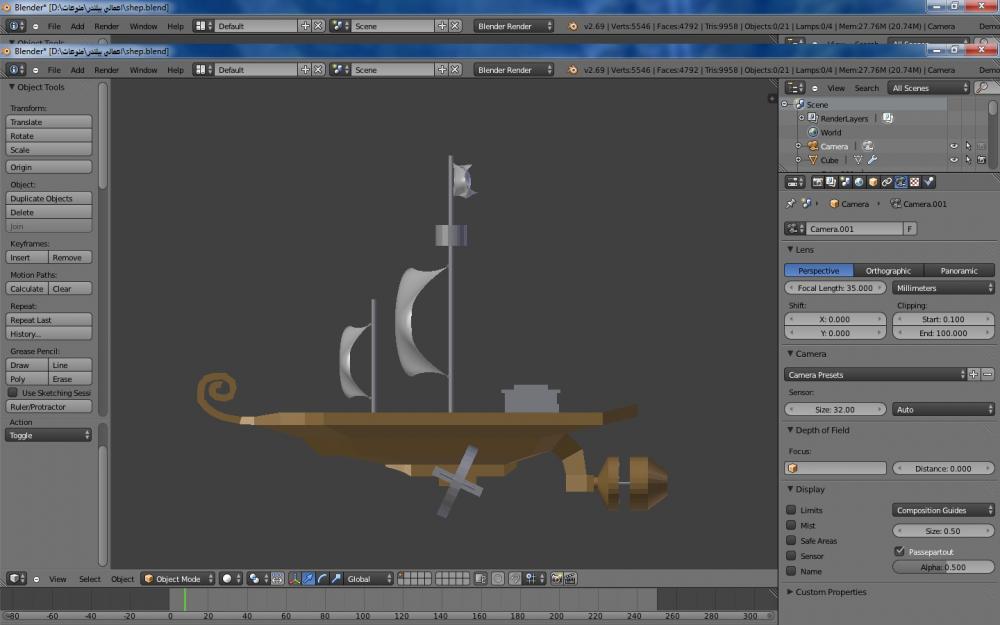Click the wrench modifier icon beside Cube
Viewport: 1000px width, 625px height.
click(x=872, y=160)
